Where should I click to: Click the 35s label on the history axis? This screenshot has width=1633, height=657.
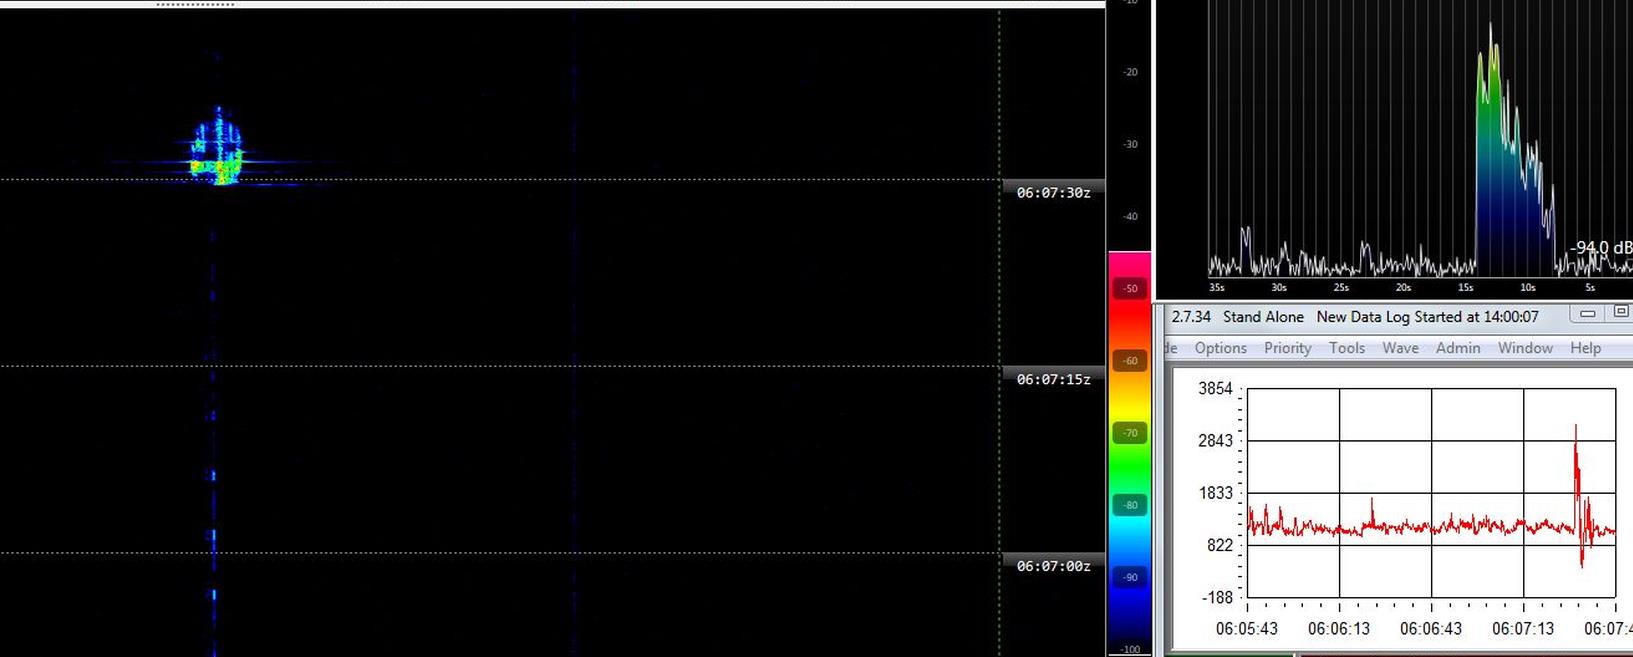pyautogui.click(x=1216, y=288)
